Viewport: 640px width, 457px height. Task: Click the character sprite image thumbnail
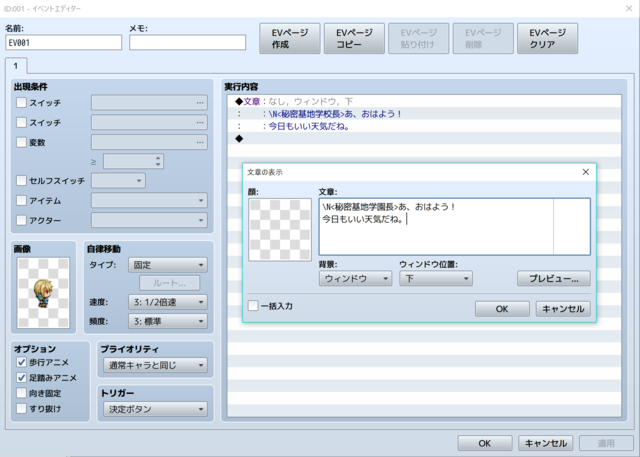click(43, 293)
